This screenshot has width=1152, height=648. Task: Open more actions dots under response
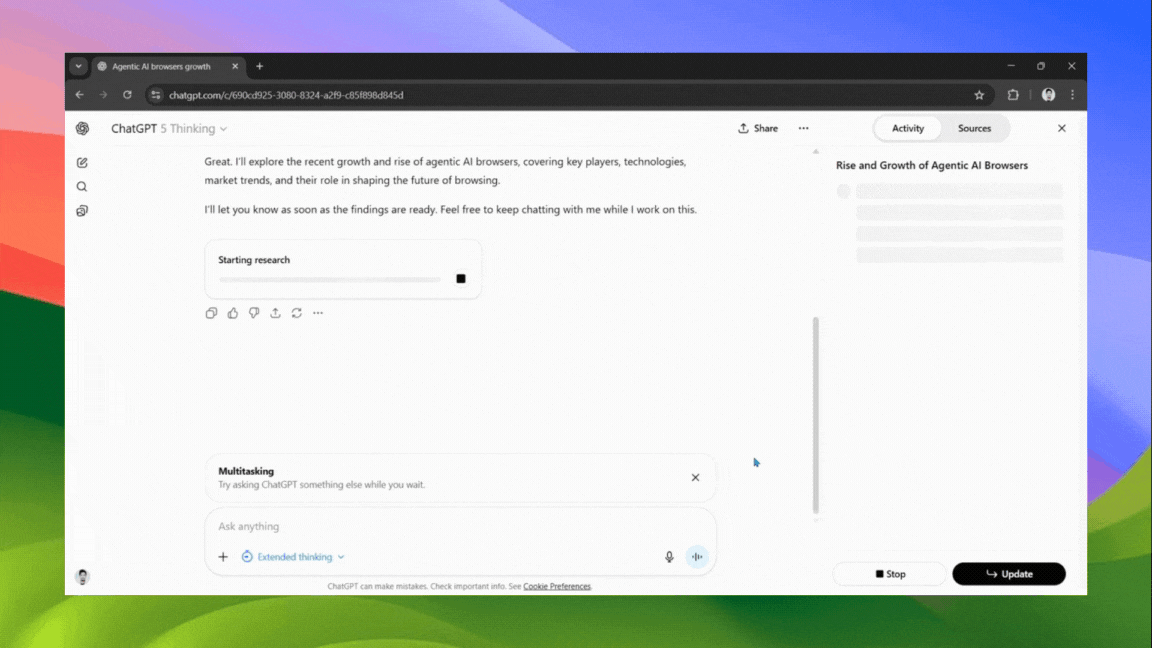[x=318, y=313]
